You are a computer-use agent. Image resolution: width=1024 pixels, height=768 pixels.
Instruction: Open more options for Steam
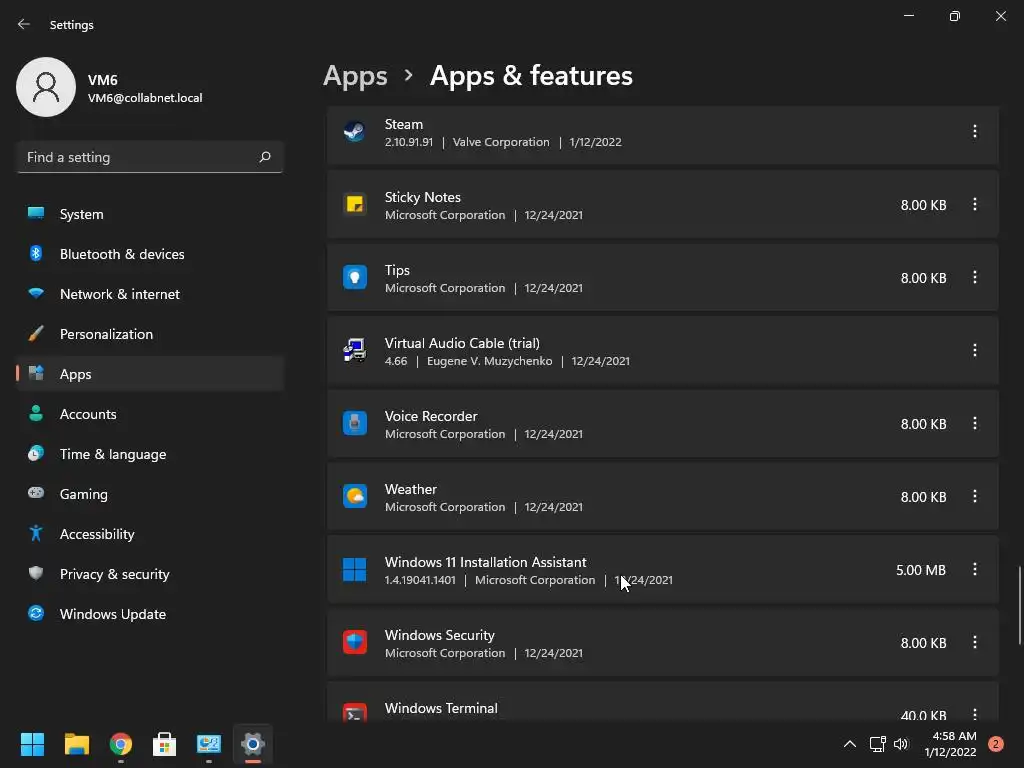(975, 132)
